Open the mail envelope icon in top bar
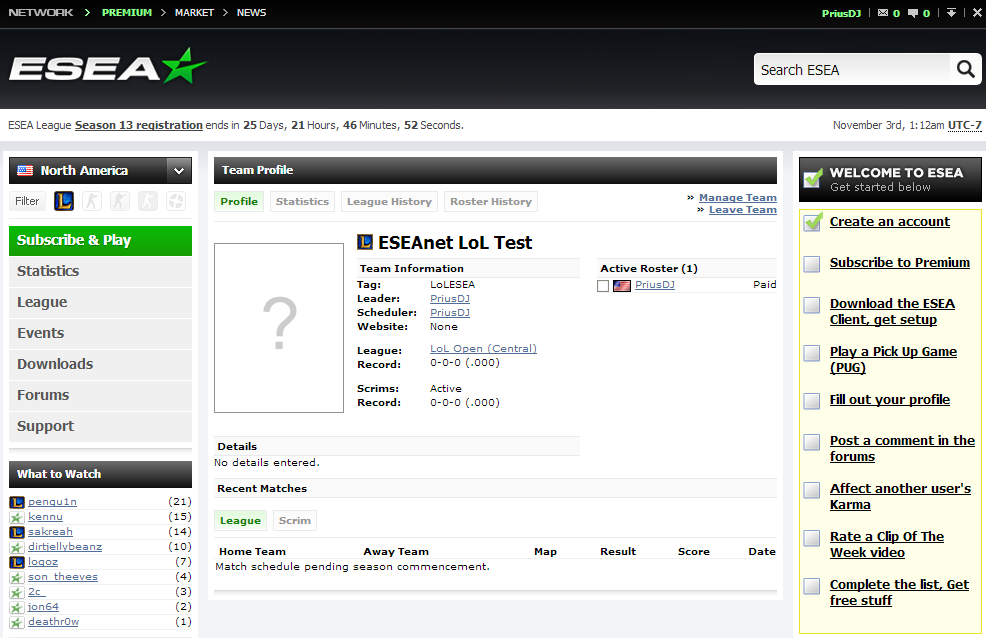 pyautogui.click(x=883, y=13)
